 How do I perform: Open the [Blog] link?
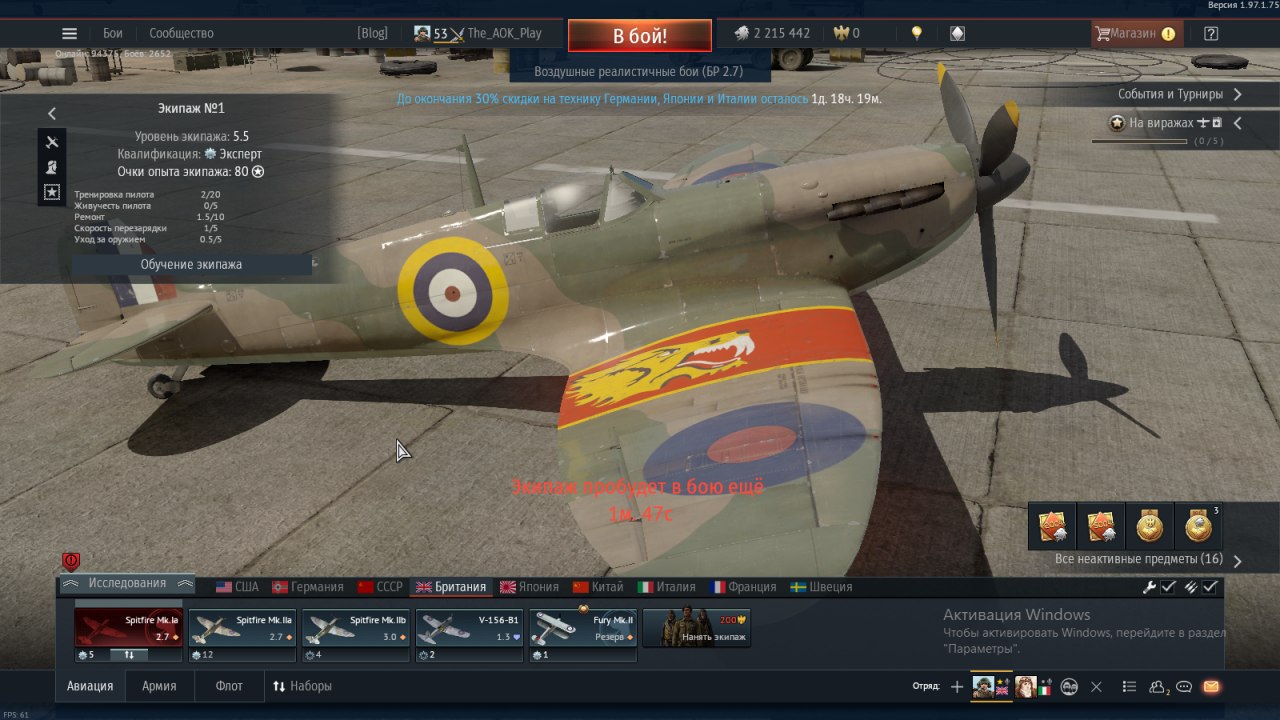(372, 33)
